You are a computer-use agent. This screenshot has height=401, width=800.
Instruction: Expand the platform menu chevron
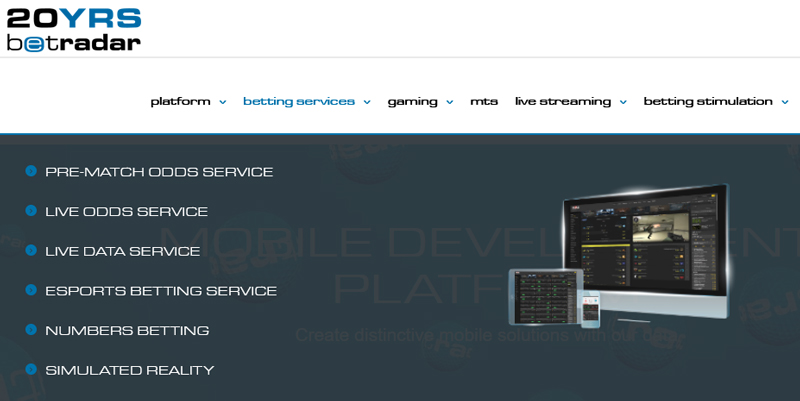[x=222, y=102]
